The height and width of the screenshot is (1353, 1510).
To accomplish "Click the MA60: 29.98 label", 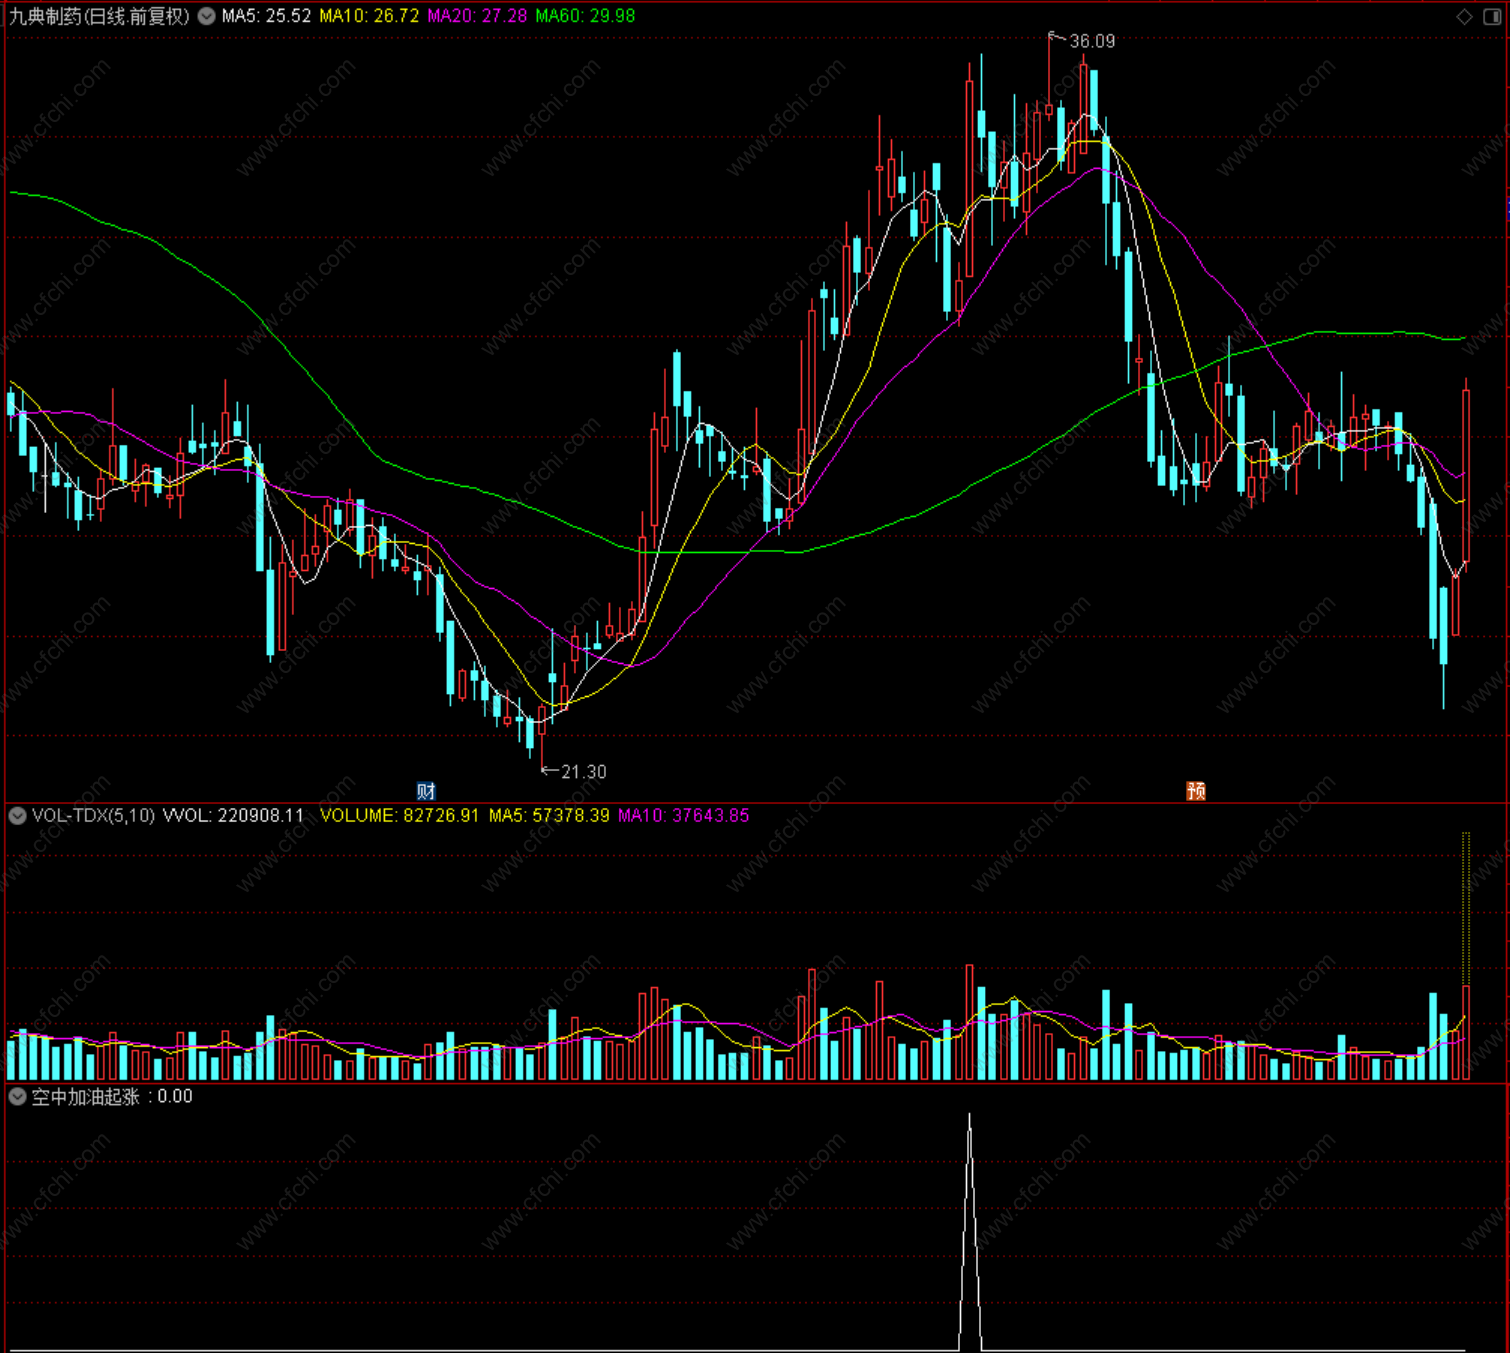I will click(585, 16).
